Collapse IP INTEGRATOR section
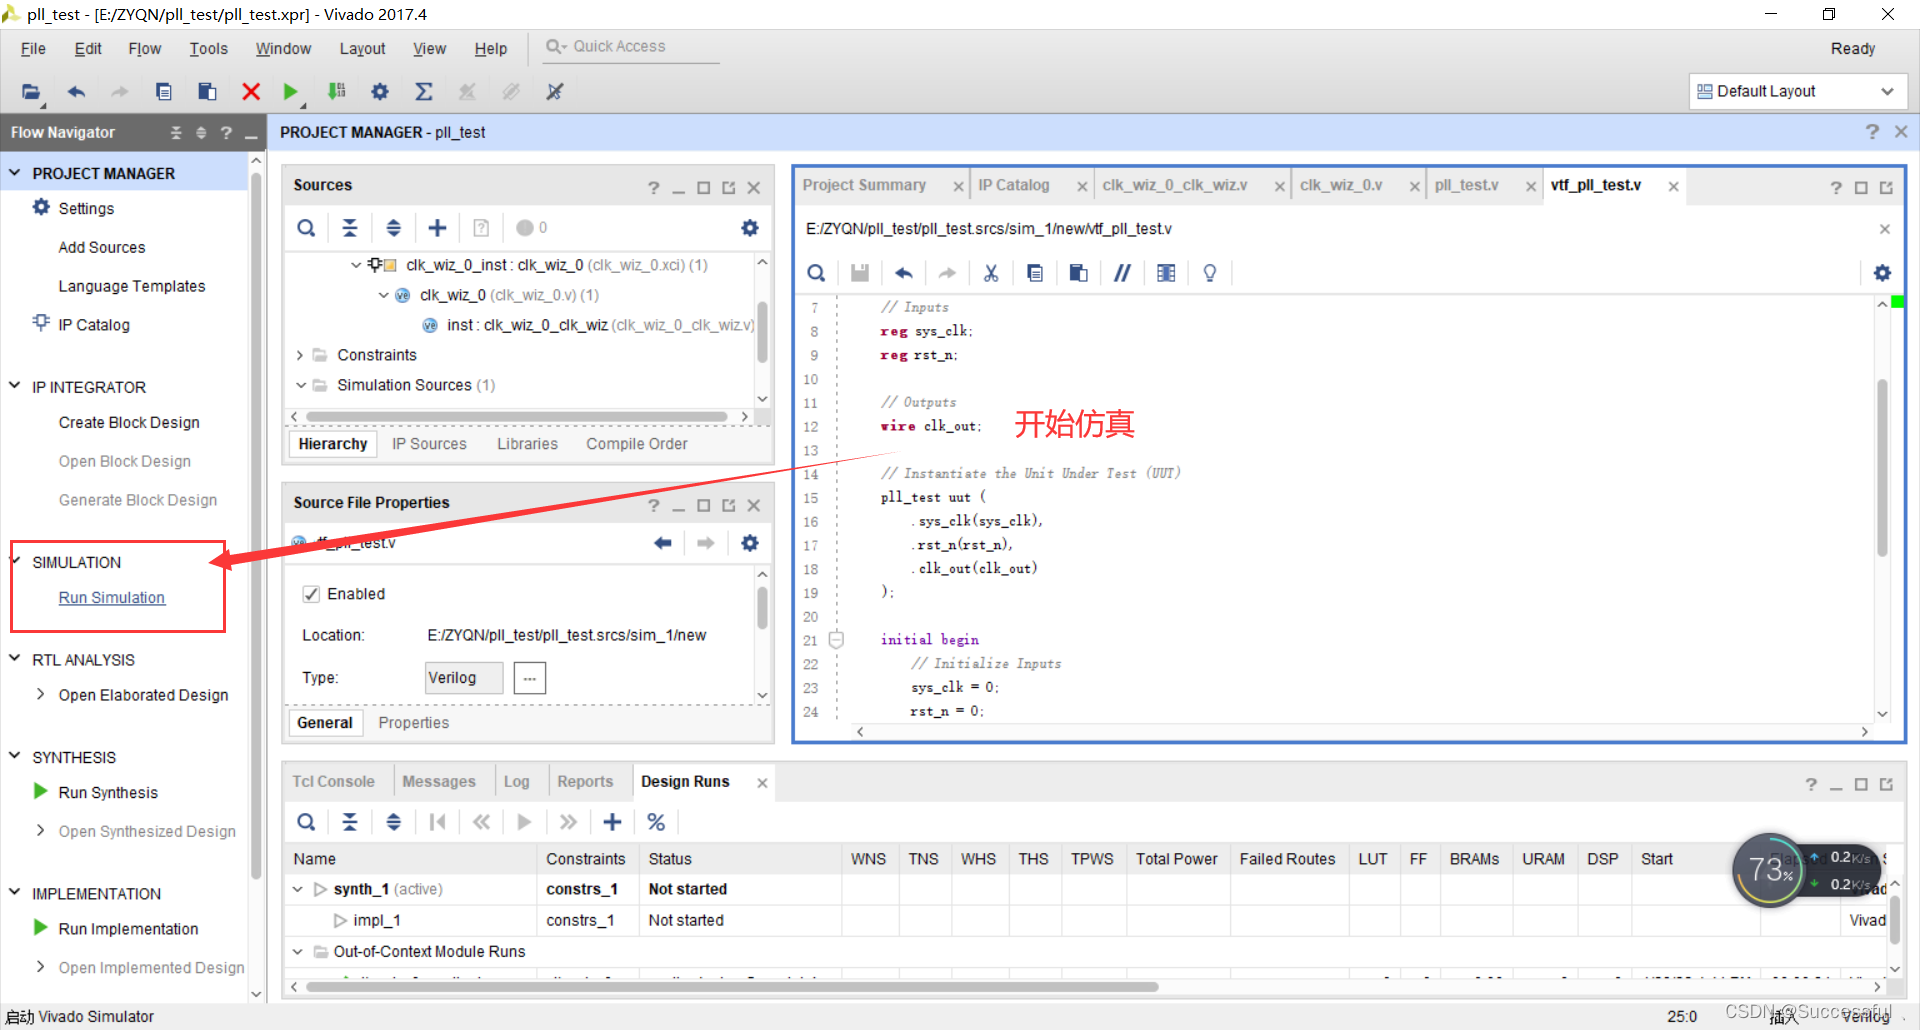This screenshot has width=1920, height=1030. pyautogui.click(x=15, y=386)
